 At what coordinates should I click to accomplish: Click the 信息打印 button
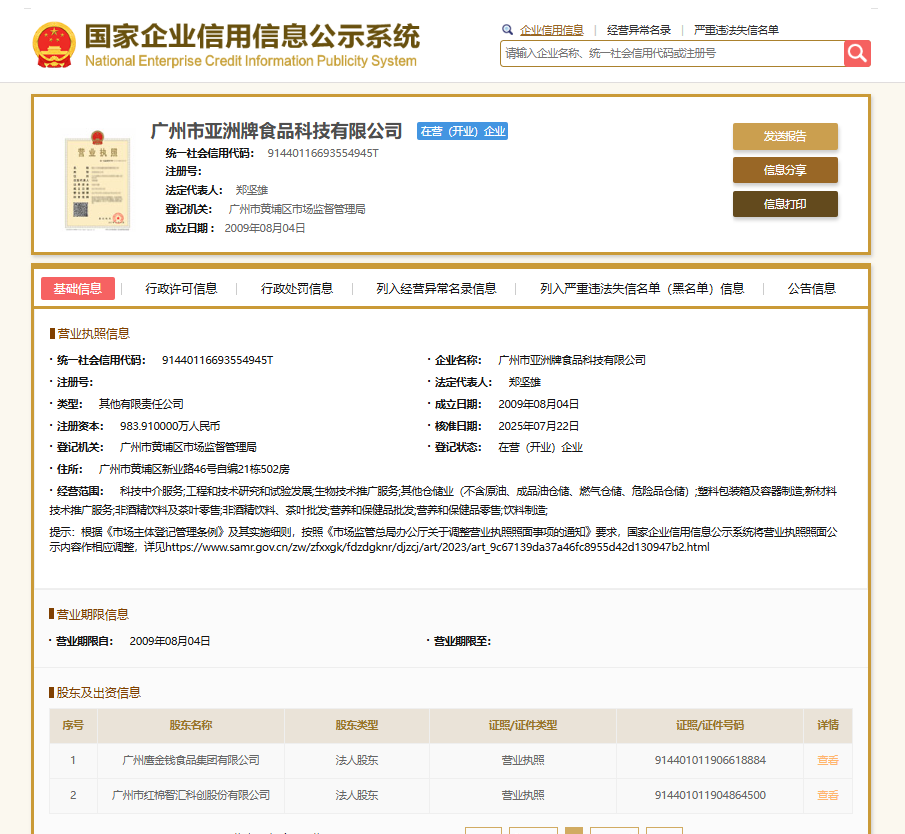(785, 204)
